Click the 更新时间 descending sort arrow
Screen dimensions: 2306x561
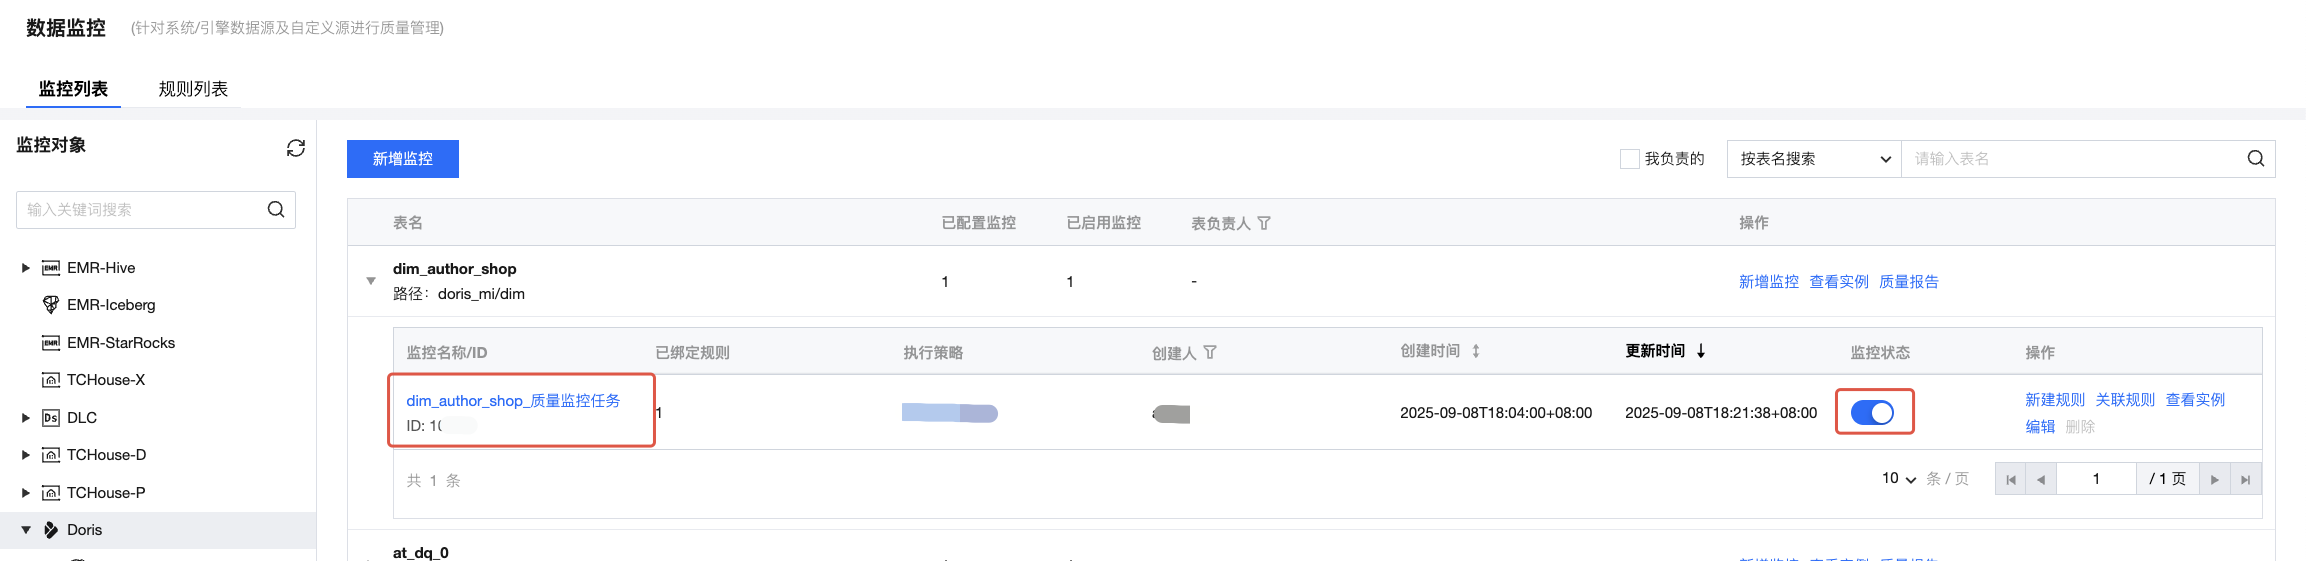coord(1701,351)
